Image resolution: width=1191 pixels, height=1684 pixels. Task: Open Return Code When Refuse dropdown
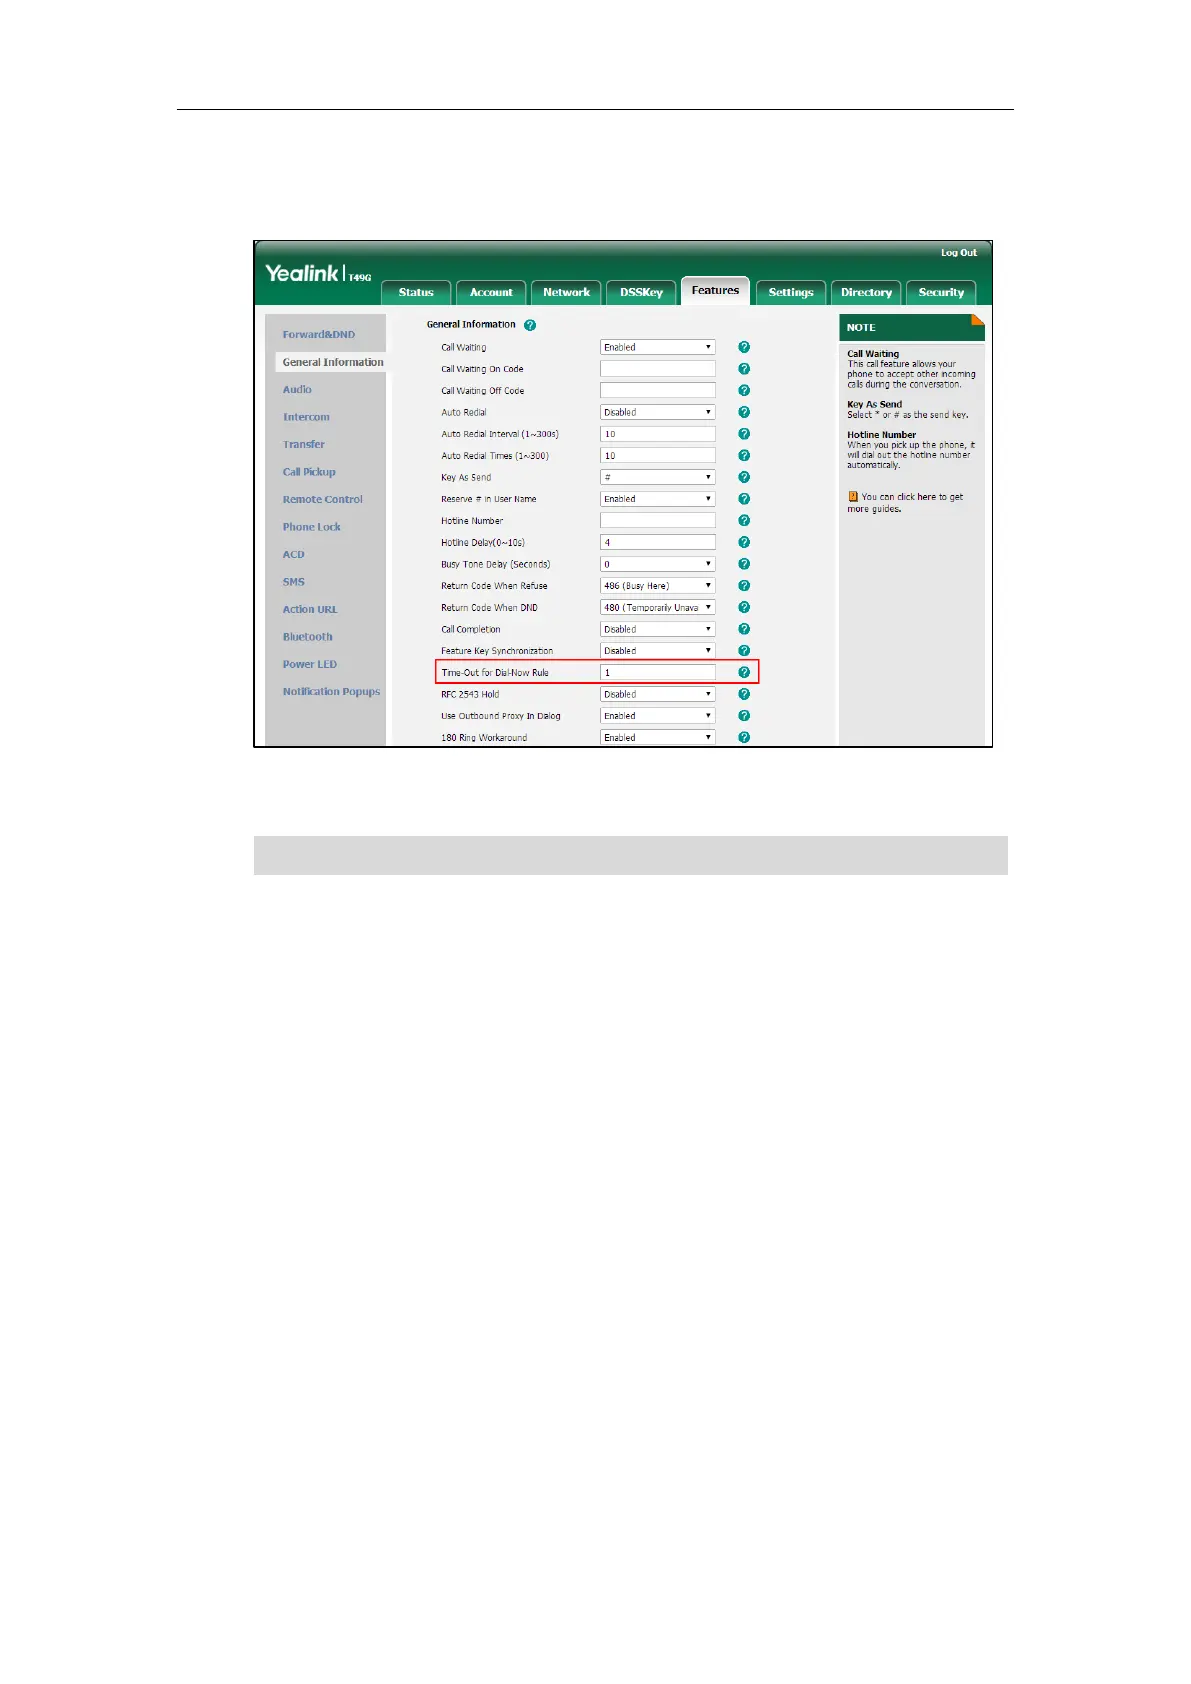[x=658, y=586]
